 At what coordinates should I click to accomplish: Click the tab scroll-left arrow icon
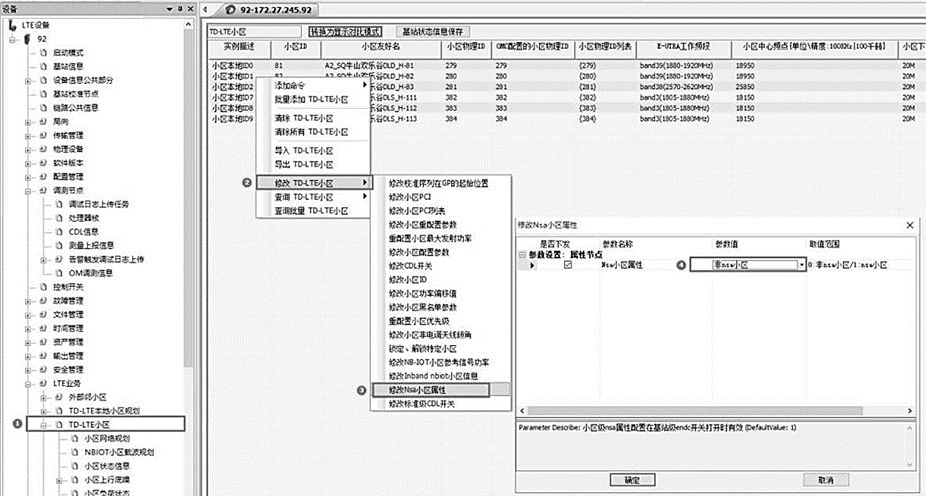pos(205,9)
